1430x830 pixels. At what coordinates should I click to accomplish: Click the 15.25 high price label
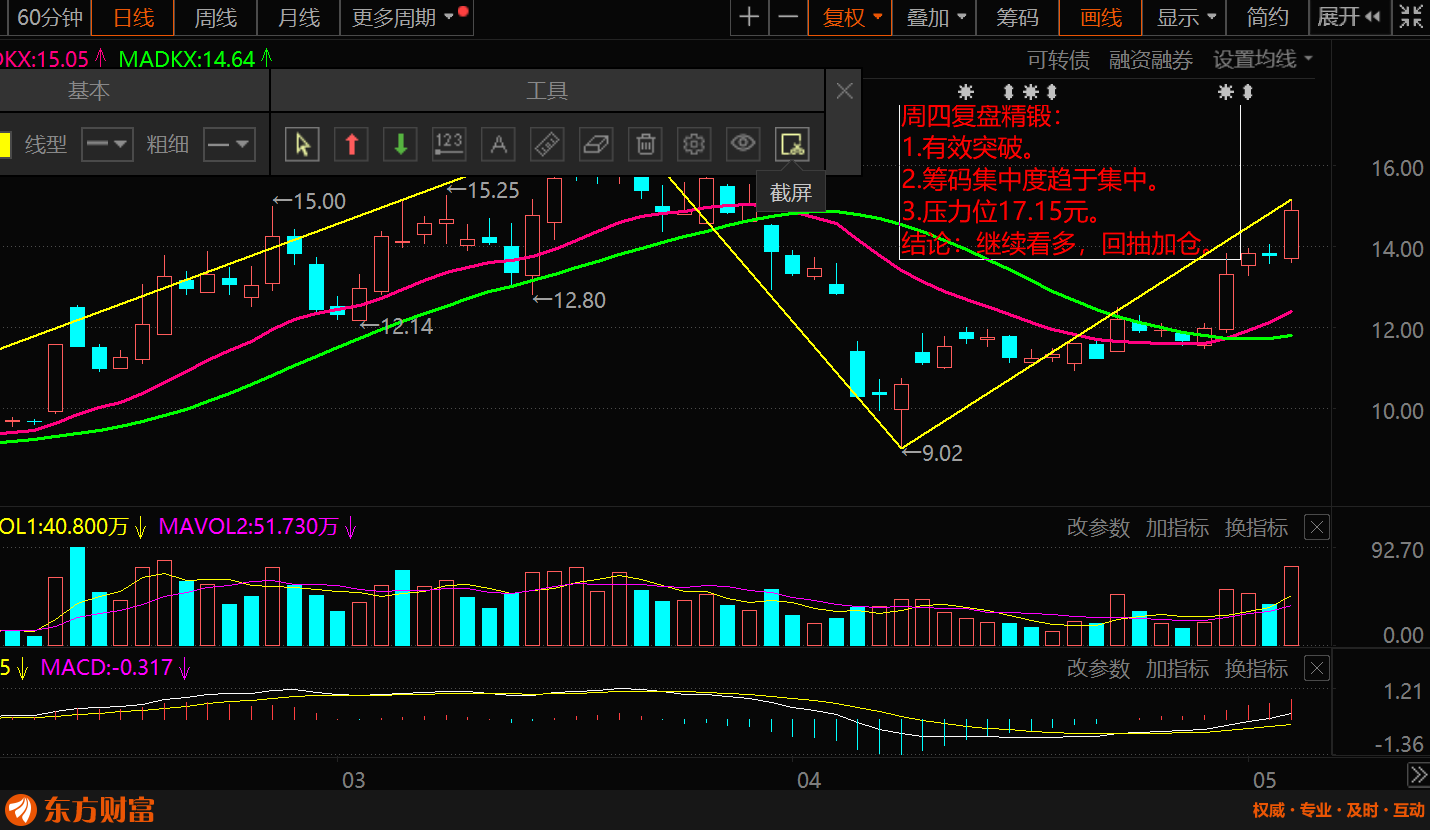(x=483, y=190)
